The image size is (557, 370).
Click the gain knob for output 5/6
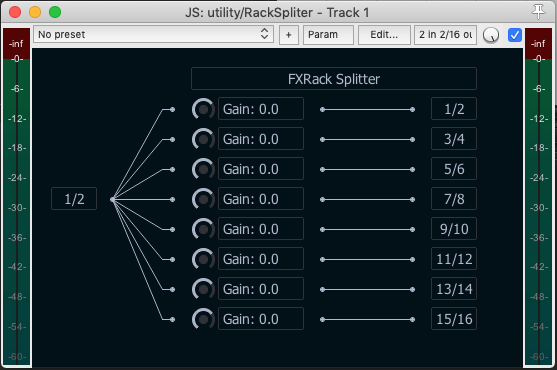pyautogui.click(x=203, y=169)
